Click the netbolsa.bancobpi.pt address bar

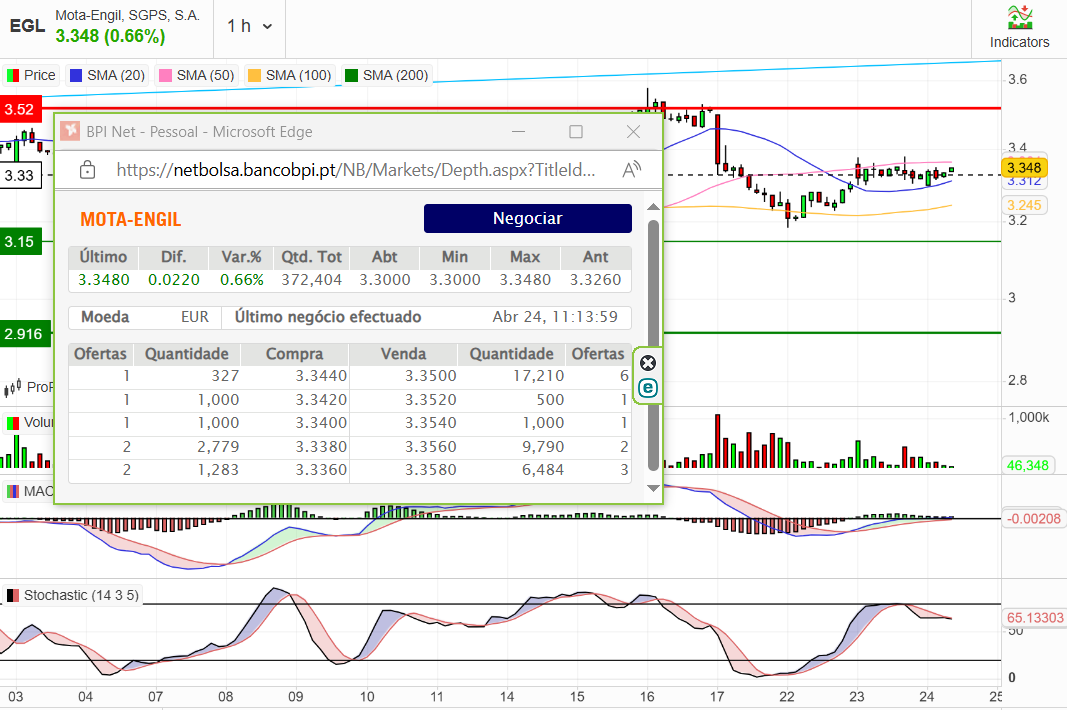click(x=357, y=170)
